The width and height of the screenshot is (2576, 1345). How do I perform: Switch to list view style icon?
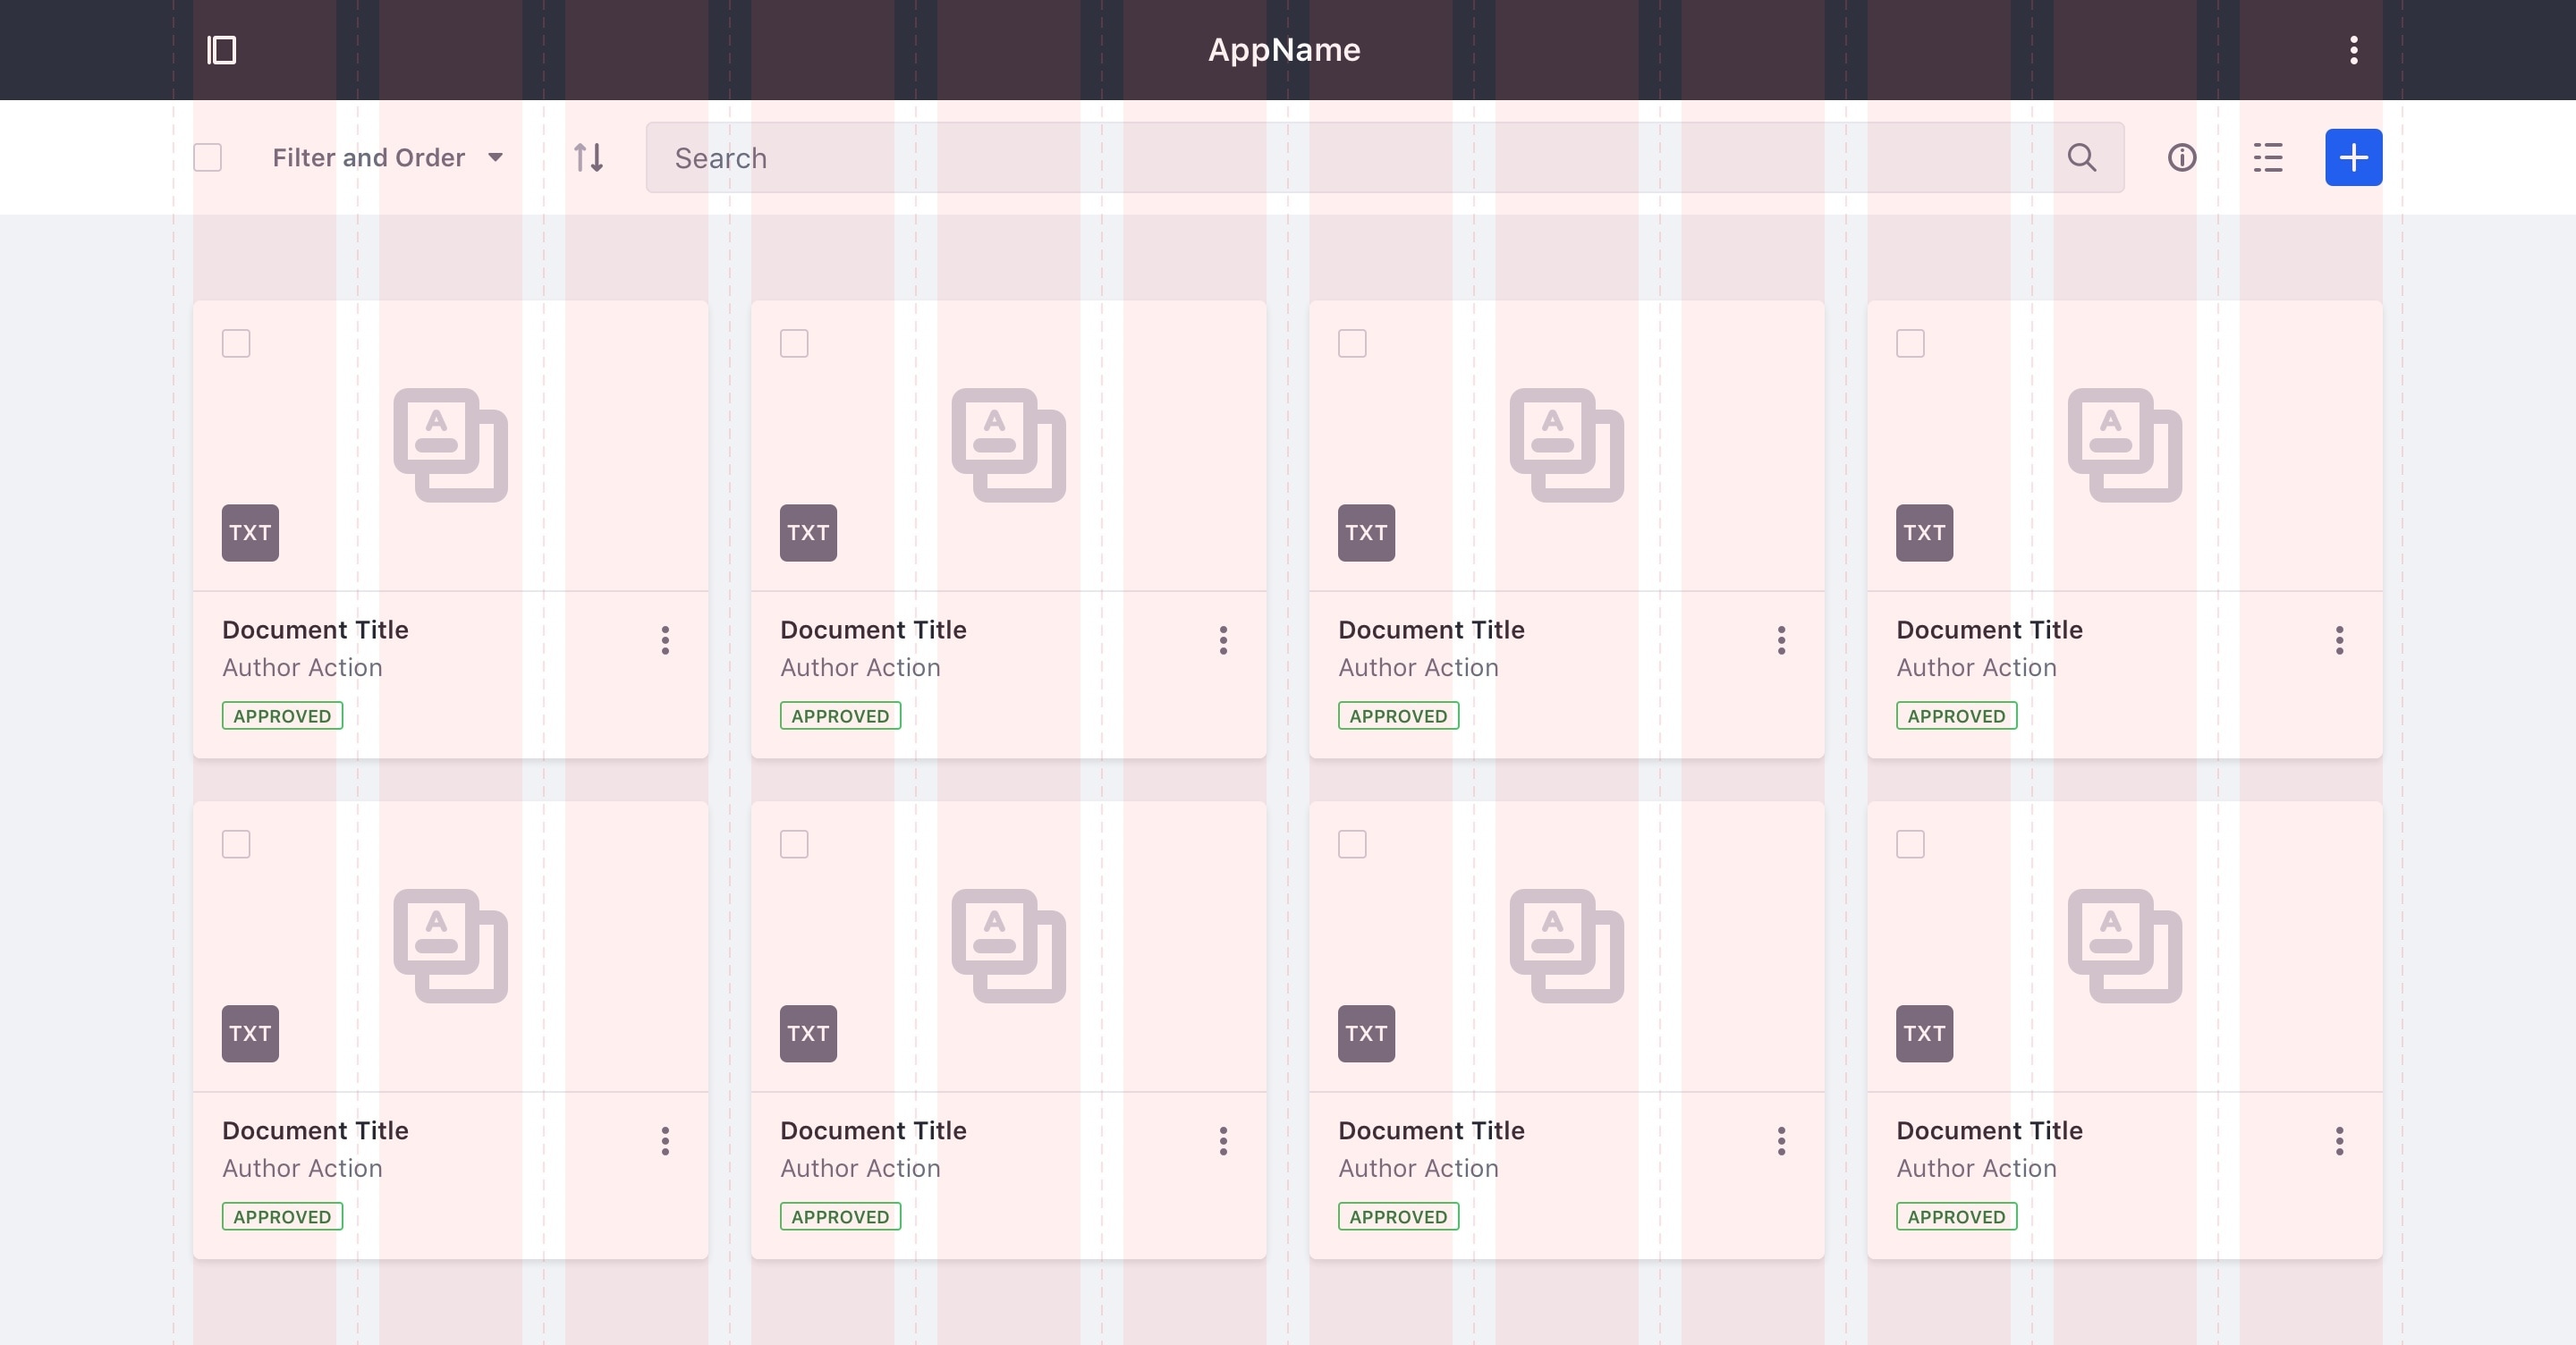2267,158
